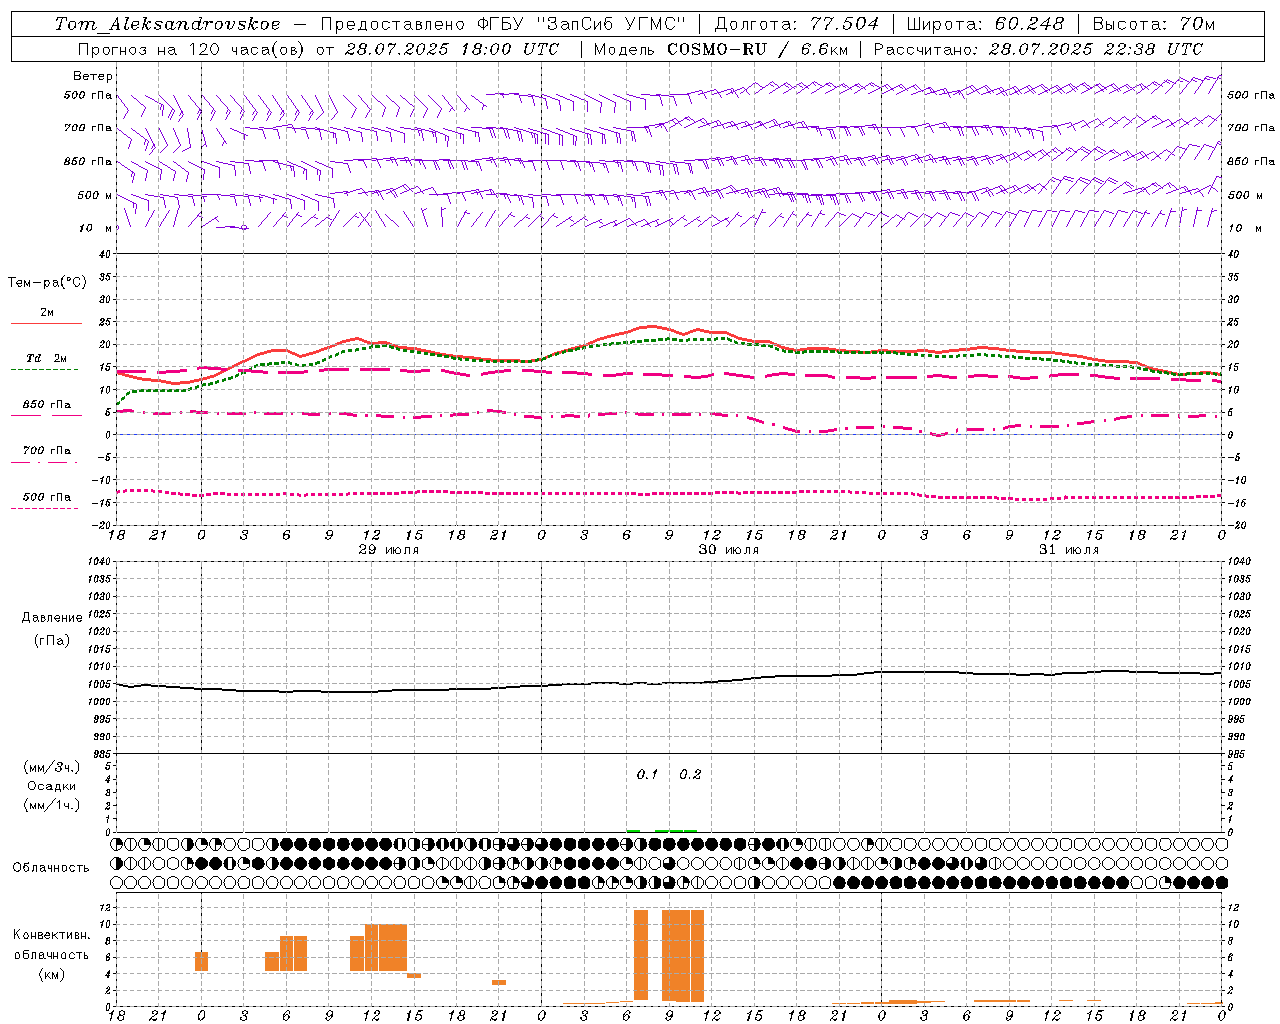Click the (мм/3ч.) precipitation unit label
The image size is (1280, 1024).
52,767
